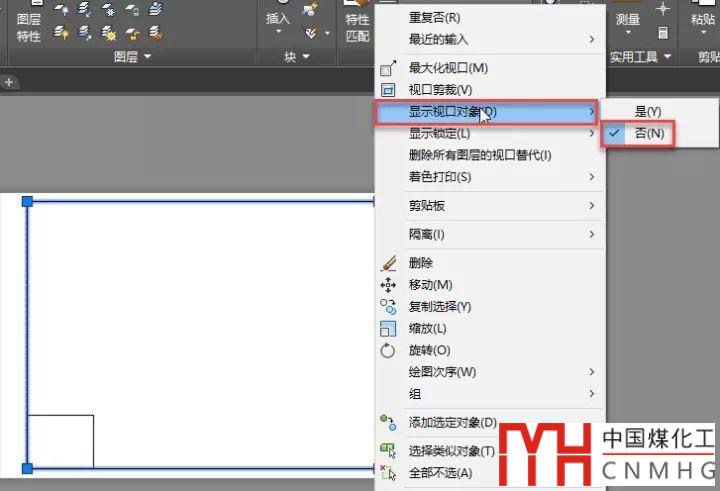Select 旋转(O) rotate command
Viewport: 720px width, 491px height.
pos(489,350)
